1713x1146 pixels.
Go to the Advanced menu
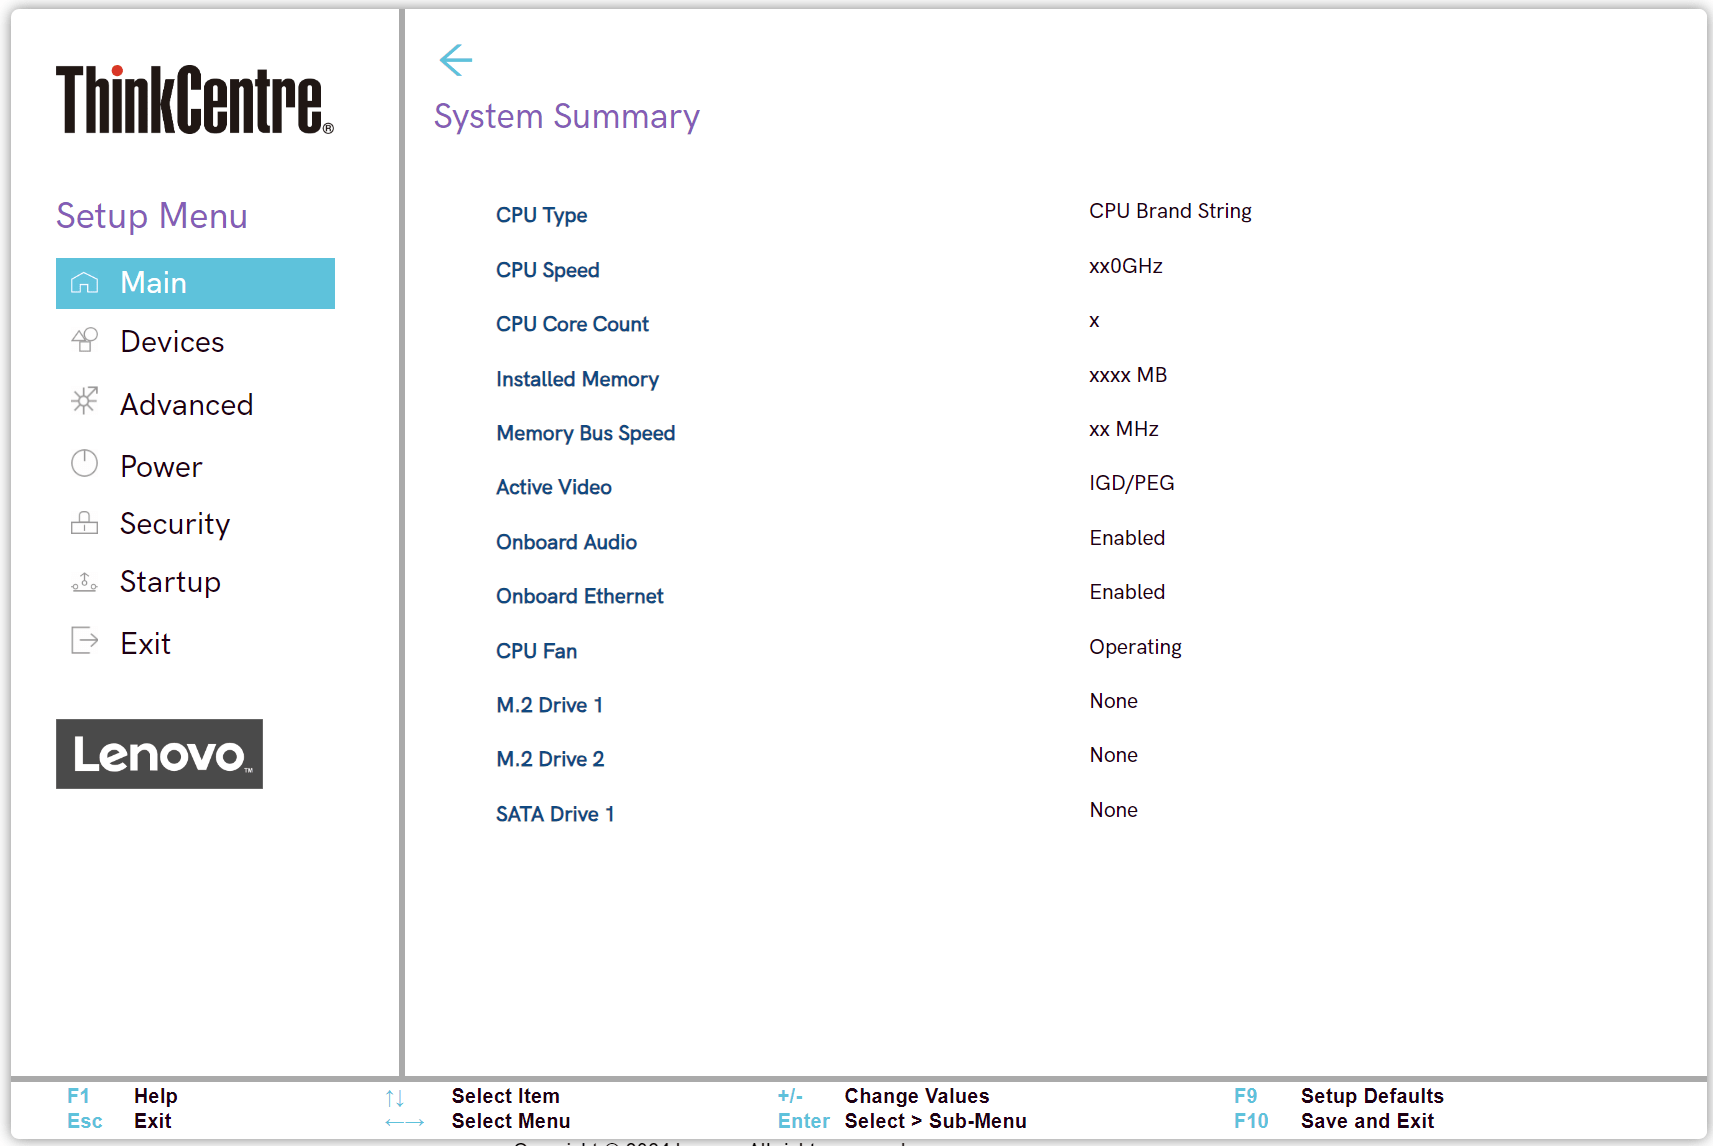point(187,405)
